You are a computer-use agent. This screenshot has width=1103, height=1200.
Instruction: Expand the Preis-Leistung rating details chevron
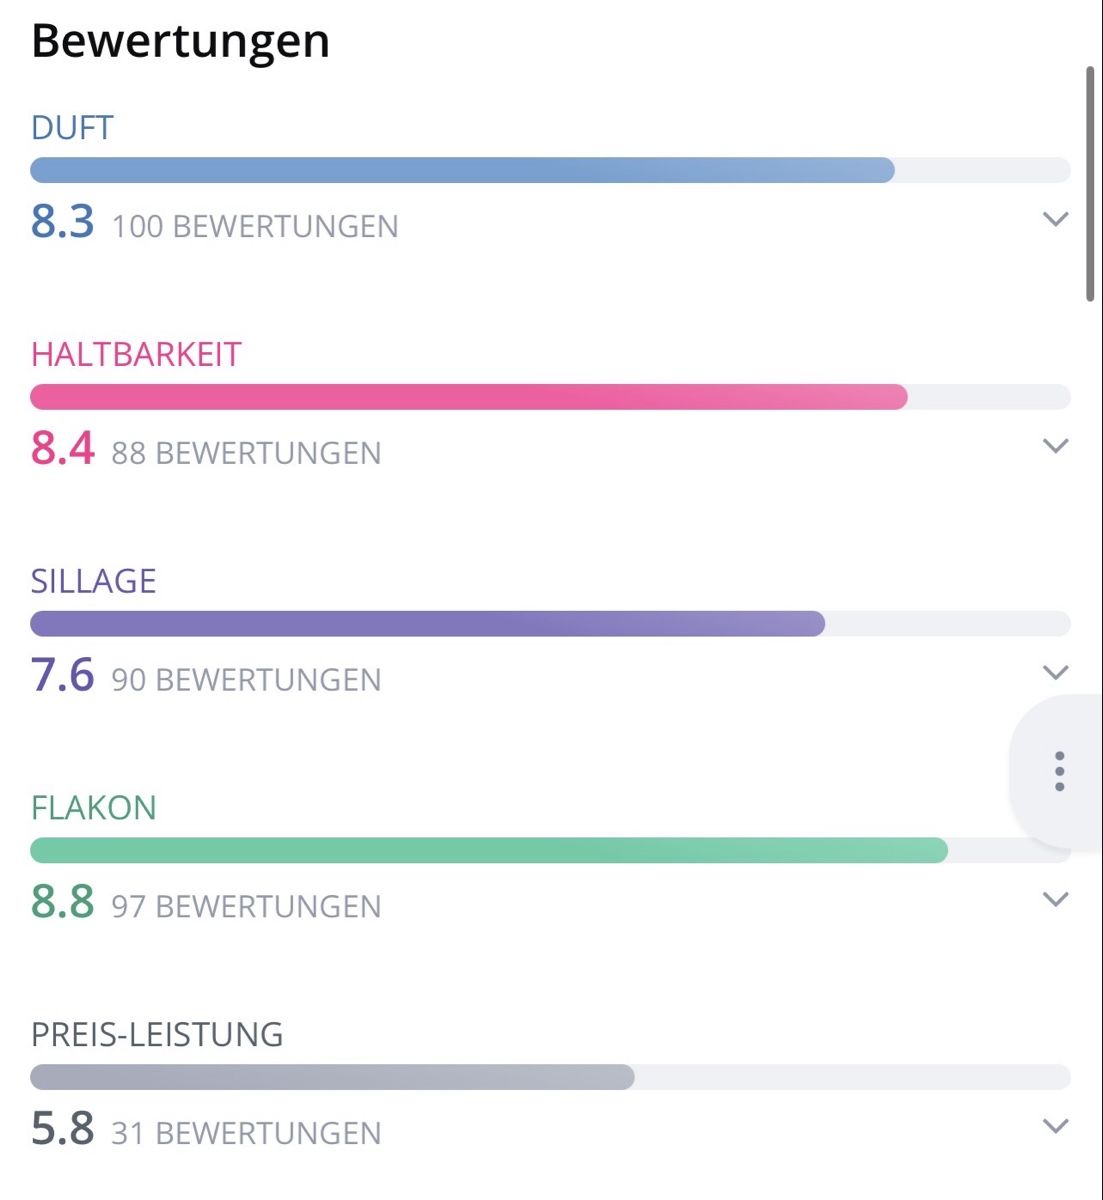click(x=1056, y=1127)
